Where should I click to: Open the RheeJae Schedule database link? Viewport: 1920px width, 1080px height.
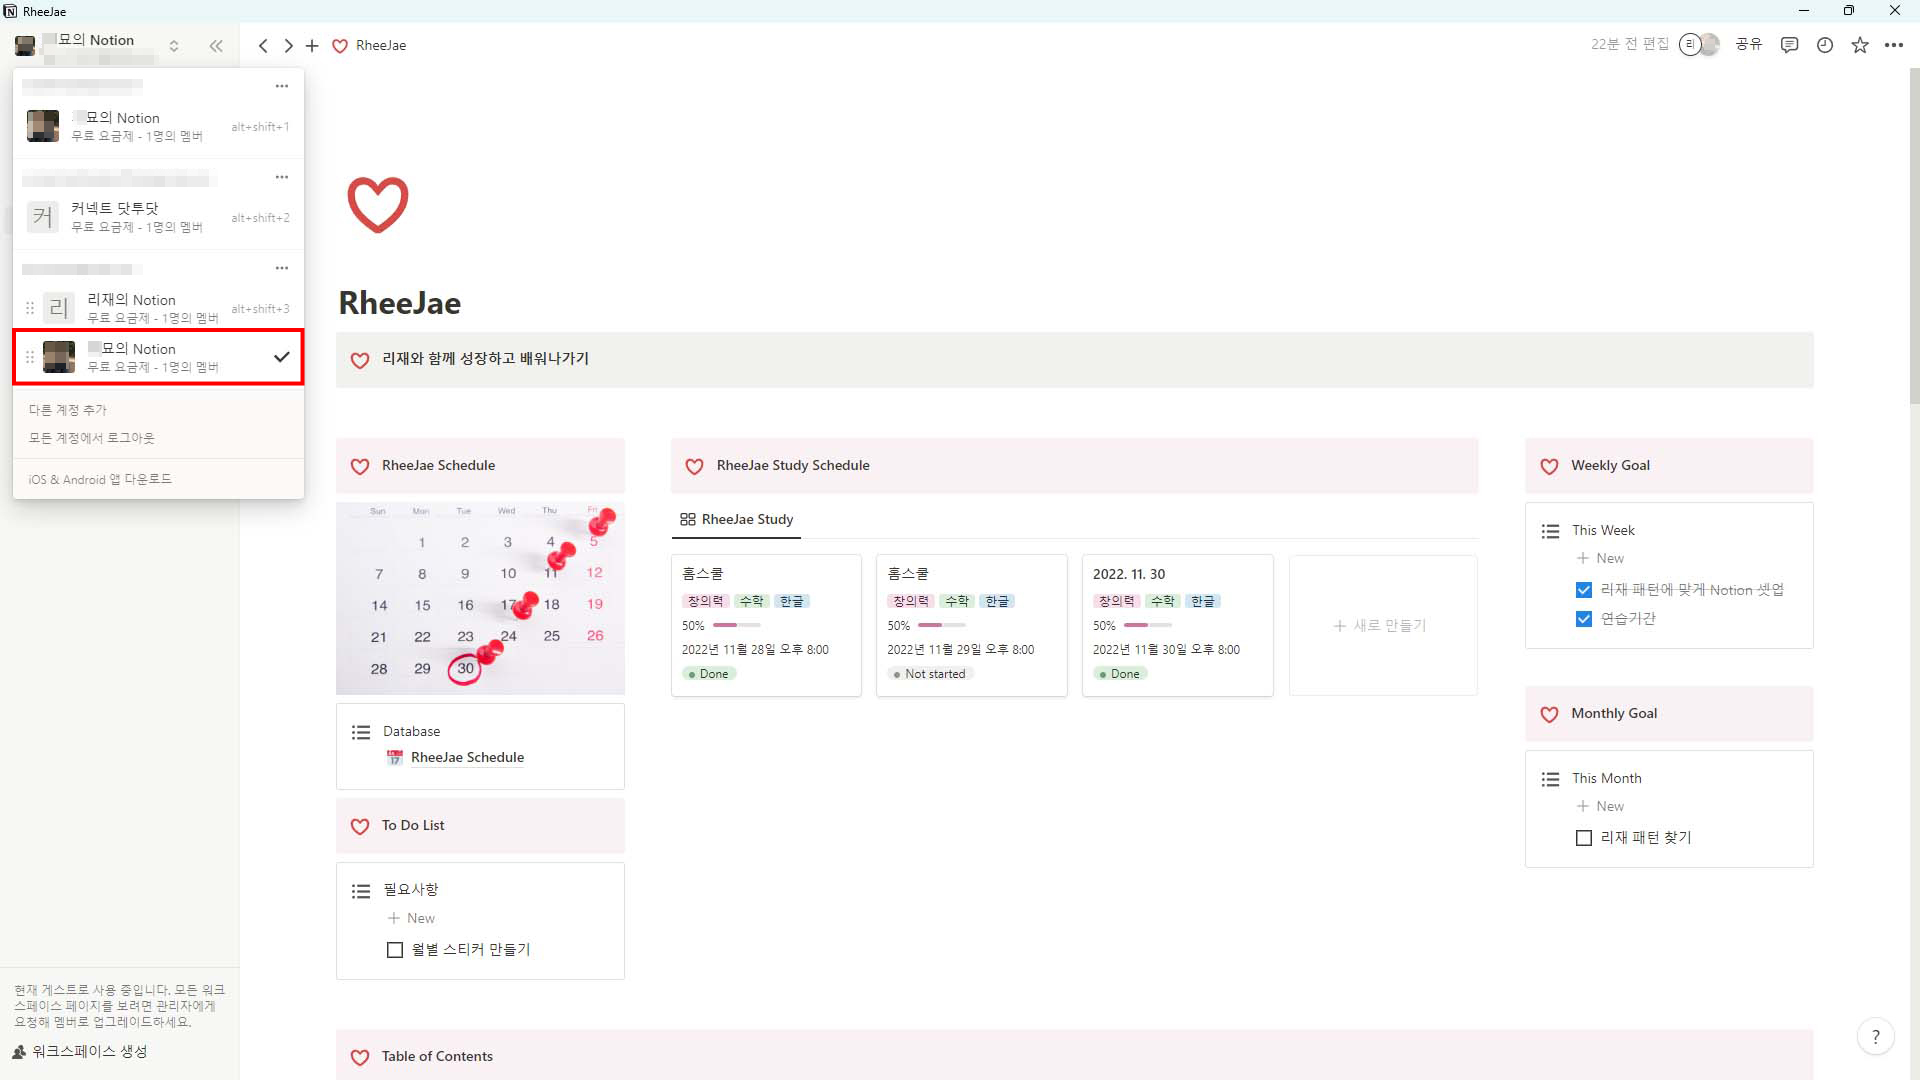pyautogui.click(x=467, y=757)
